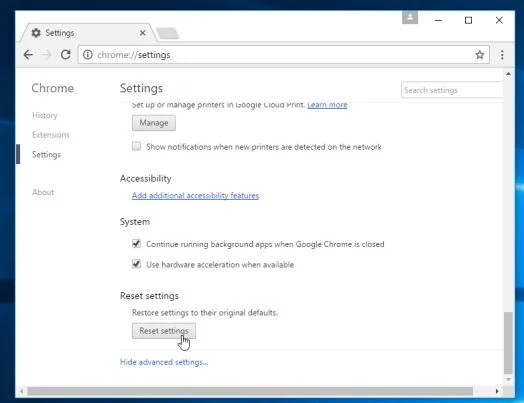Close the Settings tab
Screen dimensions: 524x403
[x=143, y=33]
